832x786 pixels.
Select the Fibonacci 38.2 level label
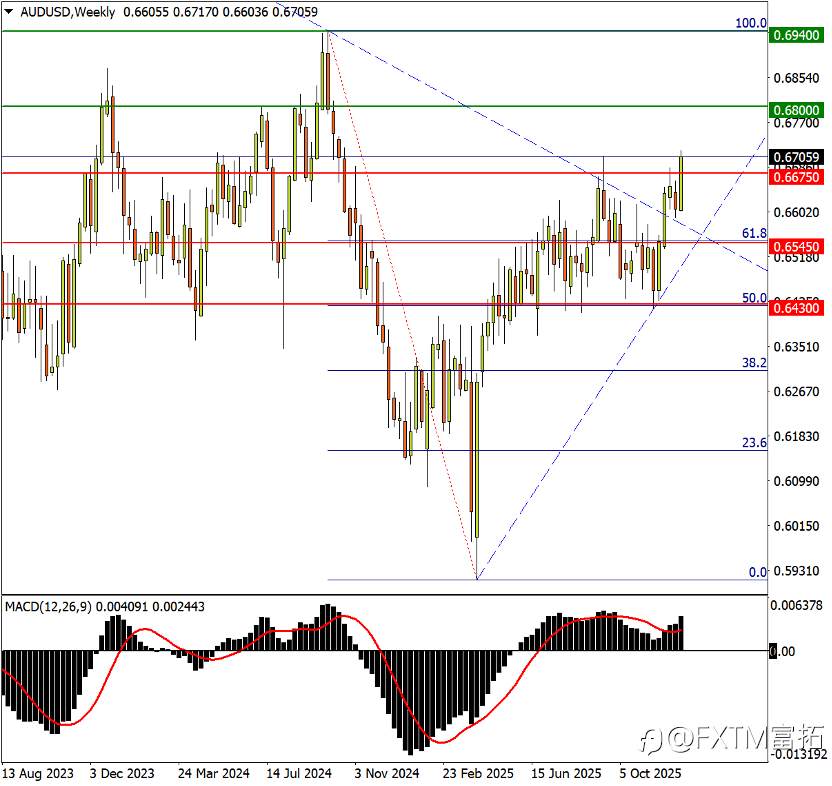(x=754, y=363)
